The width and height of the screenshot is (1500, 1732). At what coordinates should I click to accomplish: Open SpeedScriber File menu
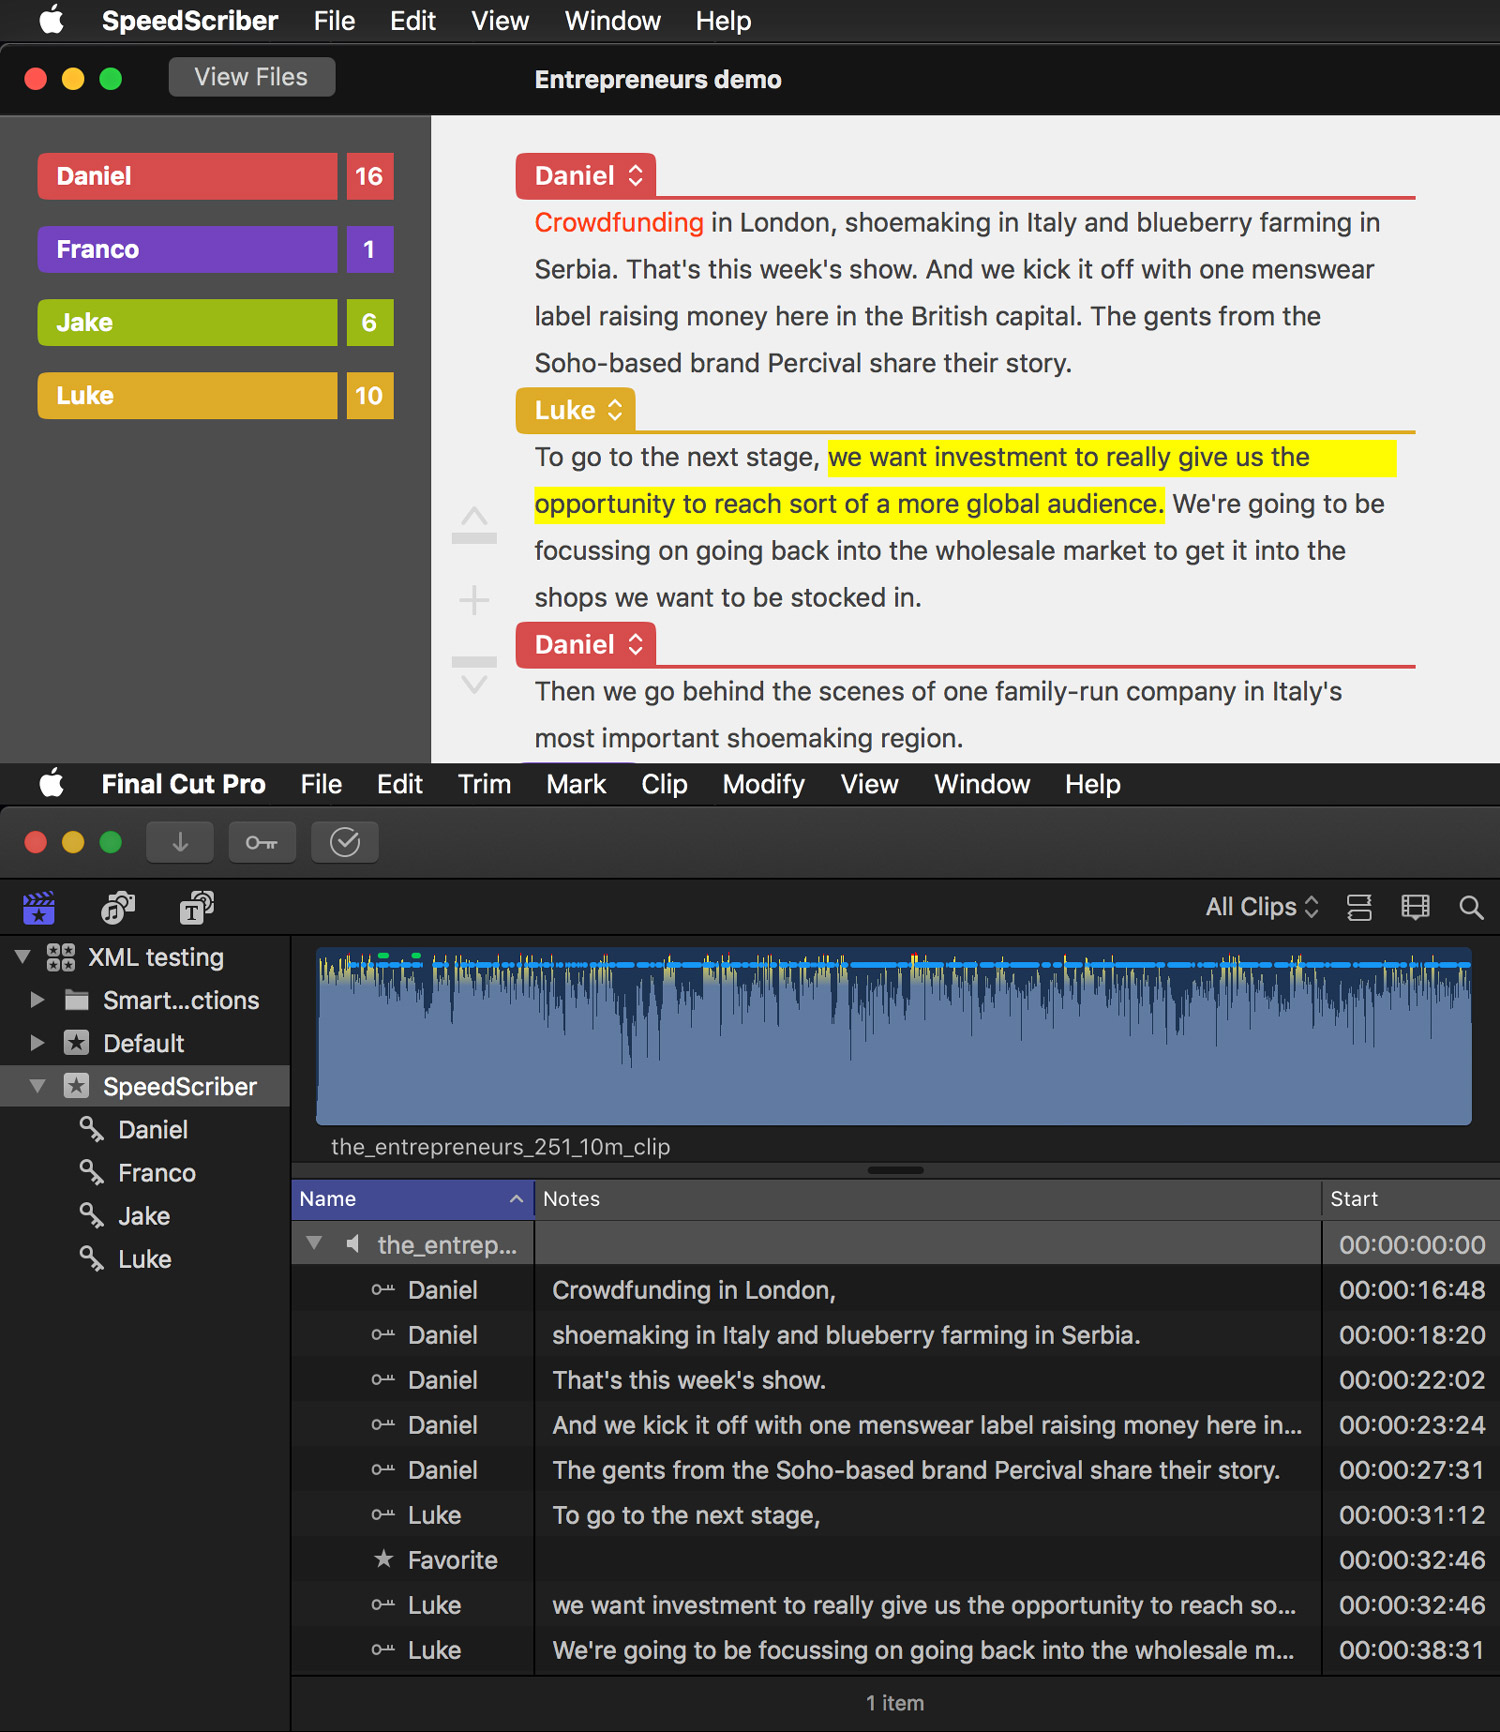pos(334,20)
